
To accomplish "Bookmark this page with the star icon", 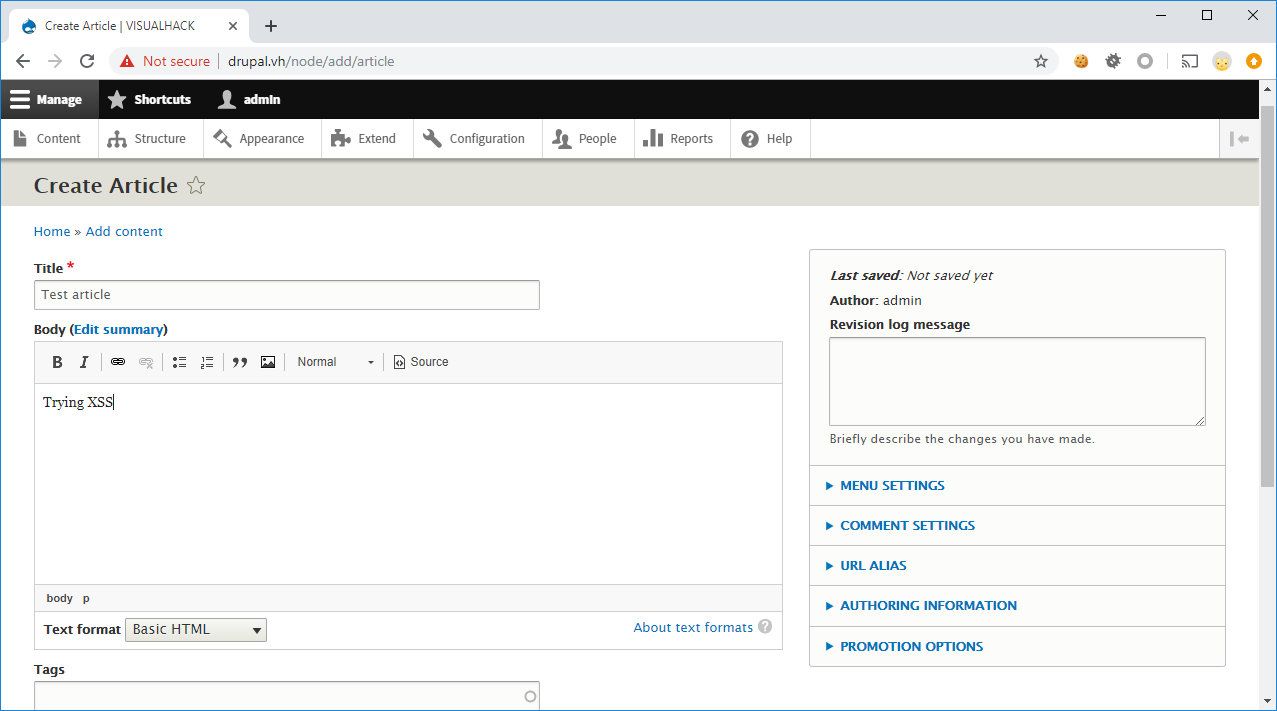I will pos(1041,61).
